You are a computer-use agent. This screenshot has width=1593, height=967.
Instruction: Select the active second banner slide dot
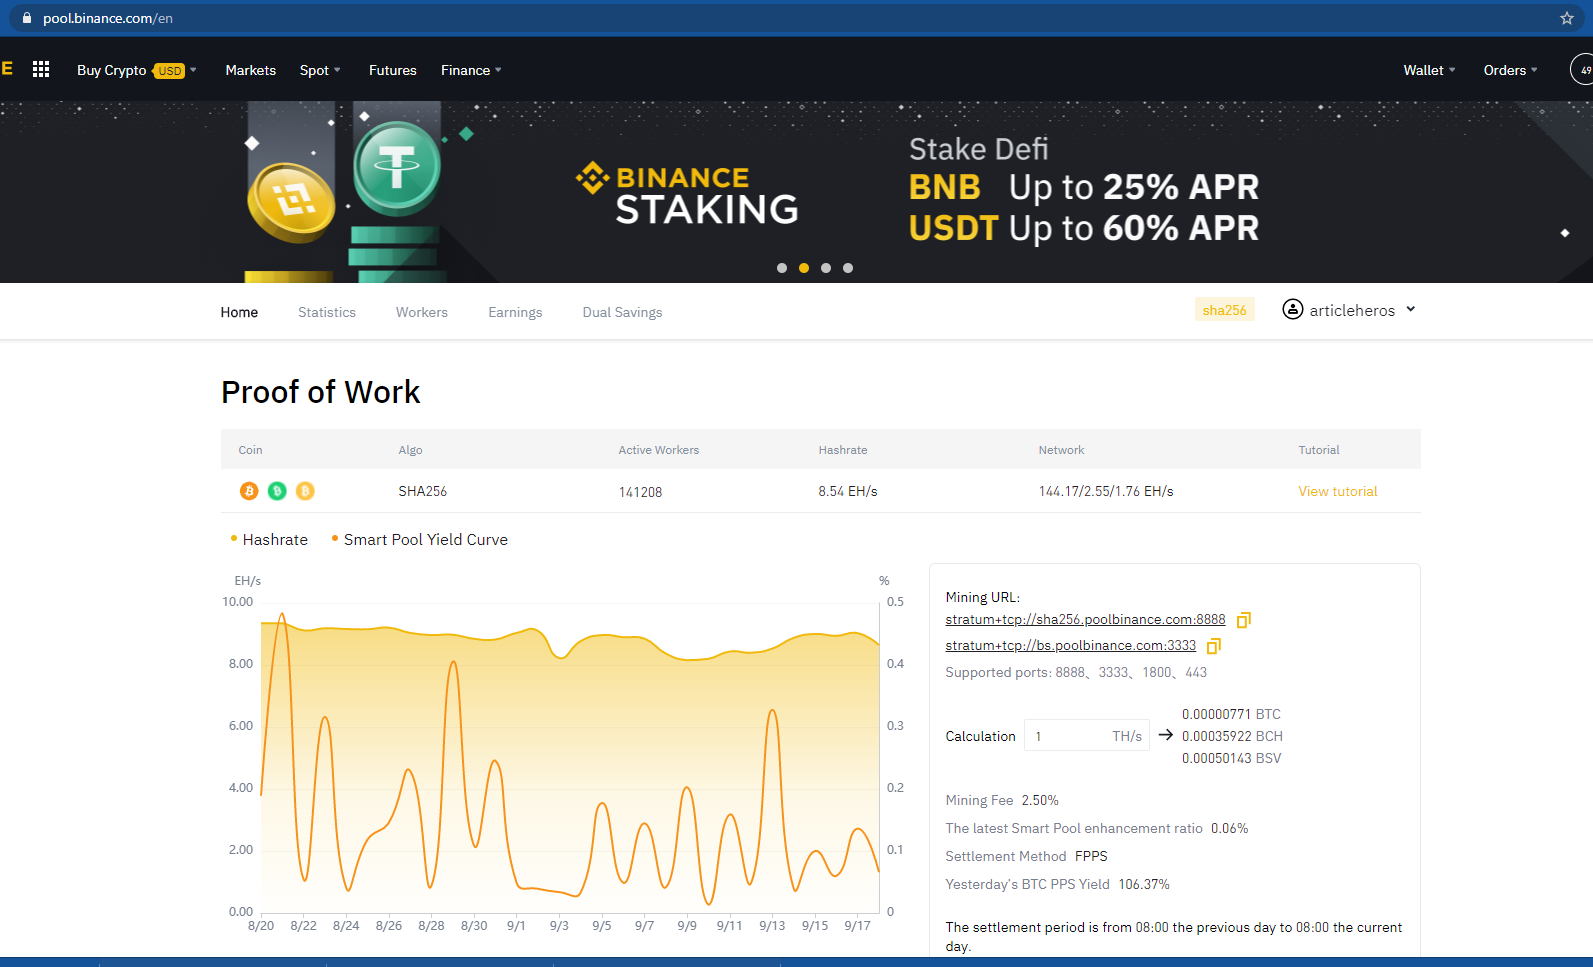point(804,268)
